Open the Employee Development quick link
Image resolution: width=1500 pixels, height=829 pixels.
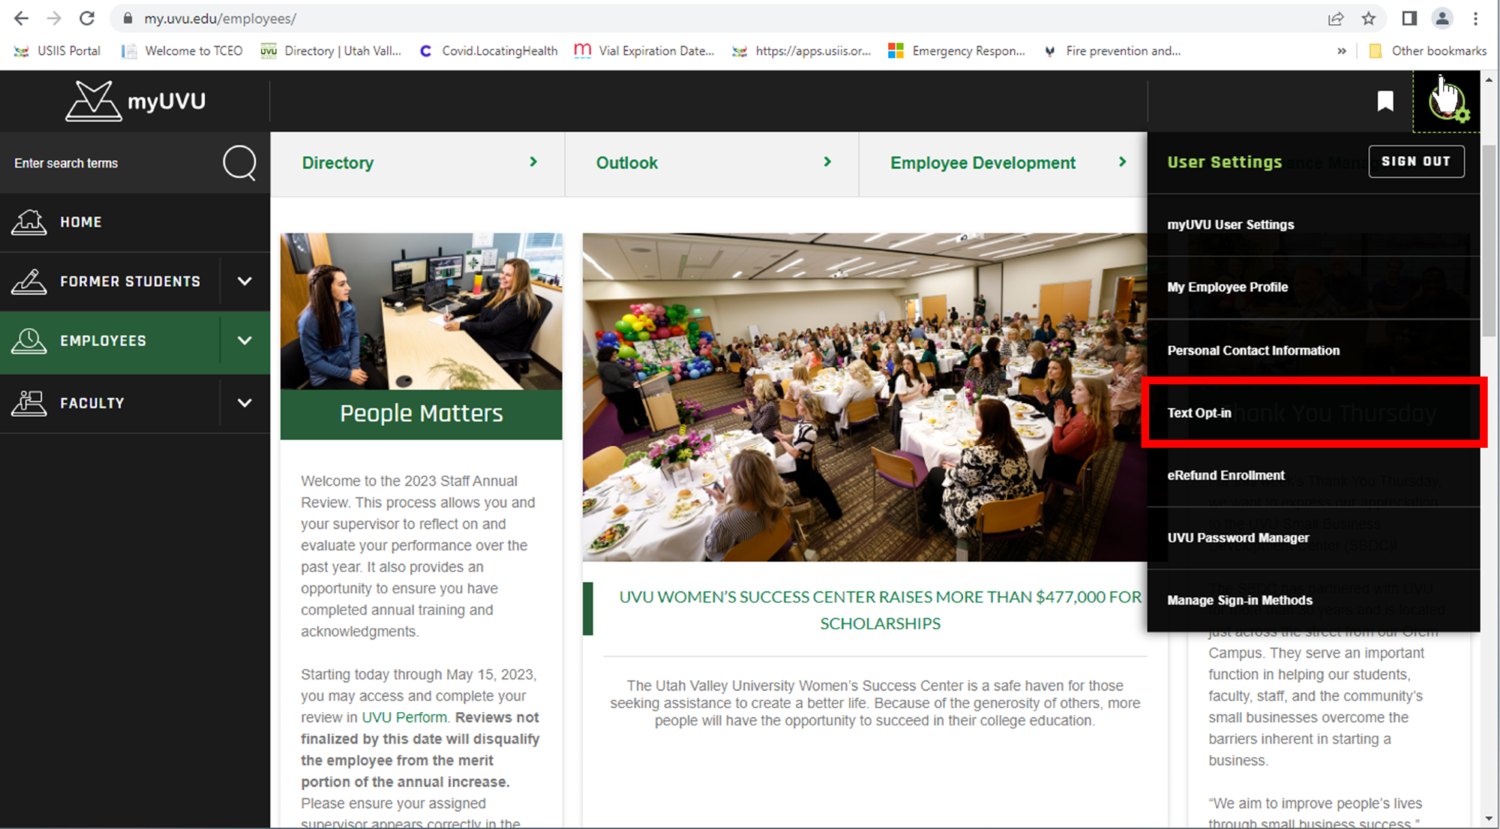coord(1004,163)
